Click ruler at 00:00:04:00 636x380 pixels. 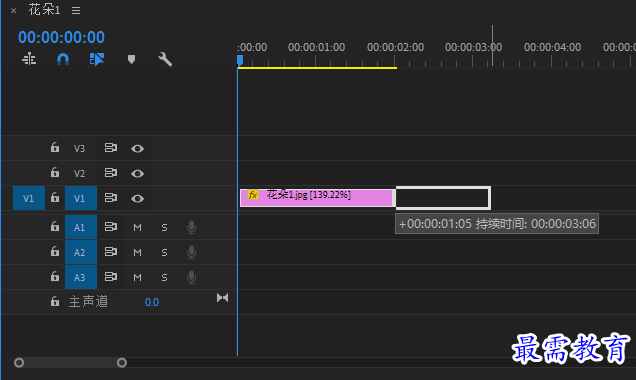pos(552,47)
